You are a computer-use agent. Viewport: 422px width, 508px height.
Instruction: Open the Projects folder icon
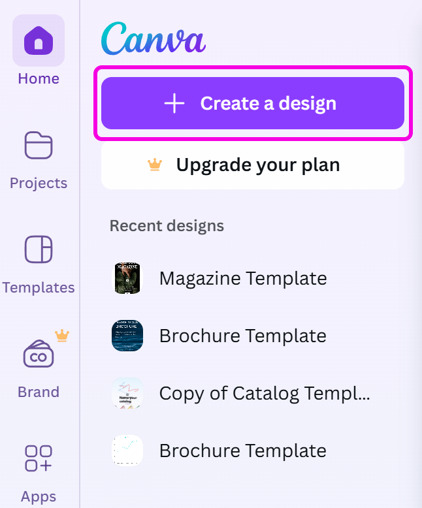coord(38,145)
